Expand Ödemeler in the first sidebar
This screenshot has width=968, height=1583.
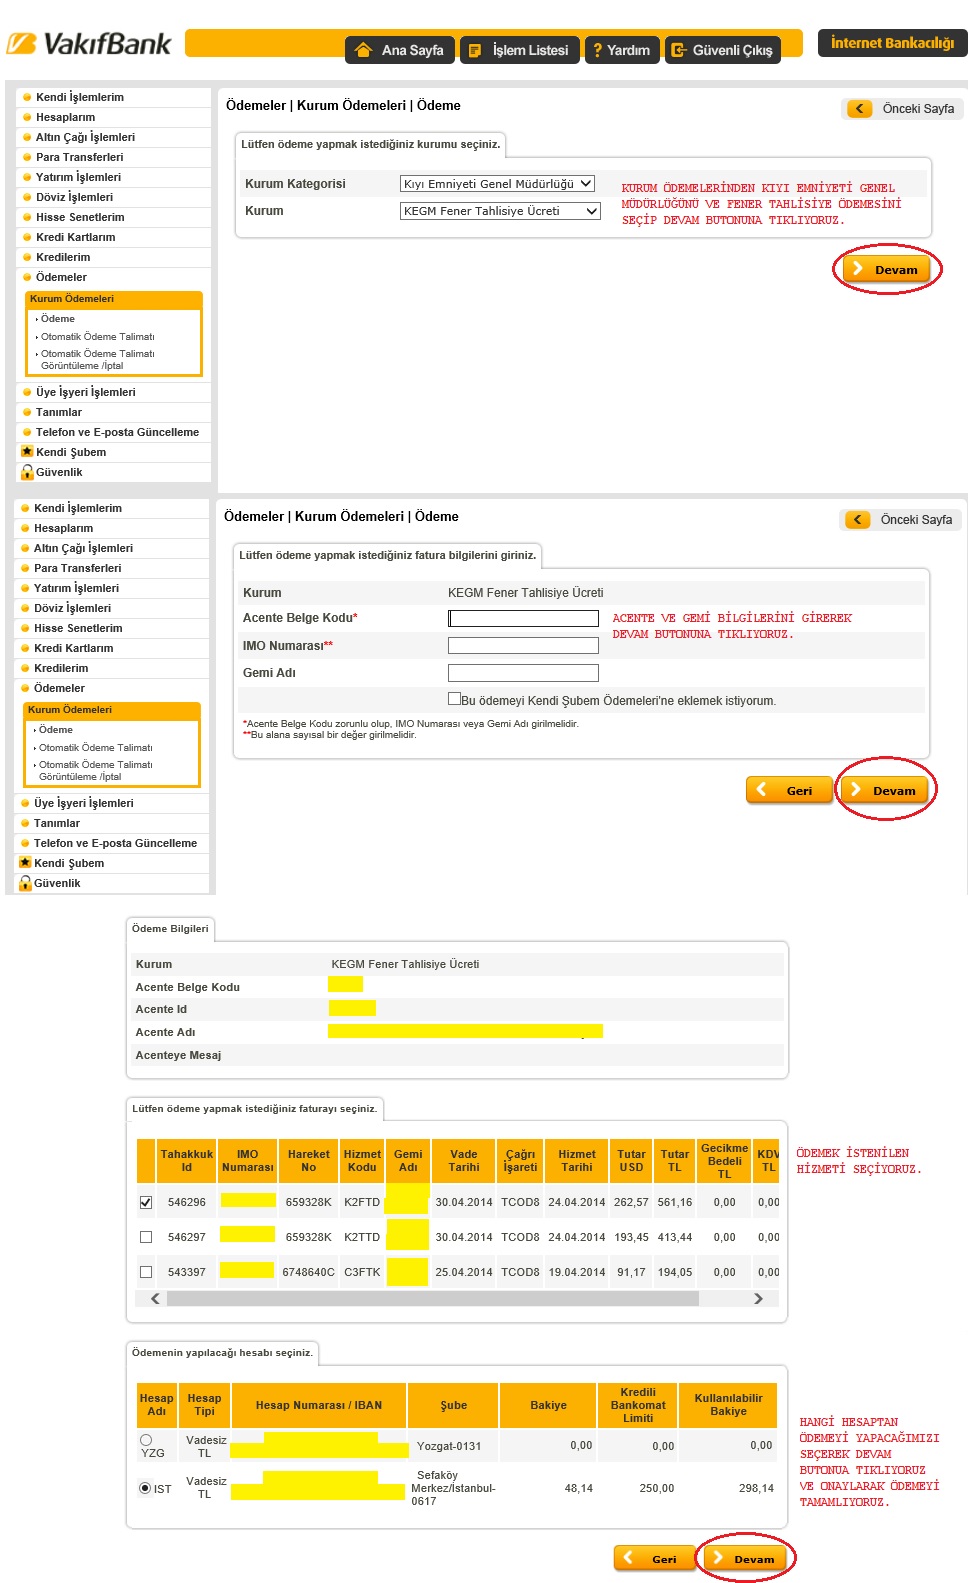(61, 277)
